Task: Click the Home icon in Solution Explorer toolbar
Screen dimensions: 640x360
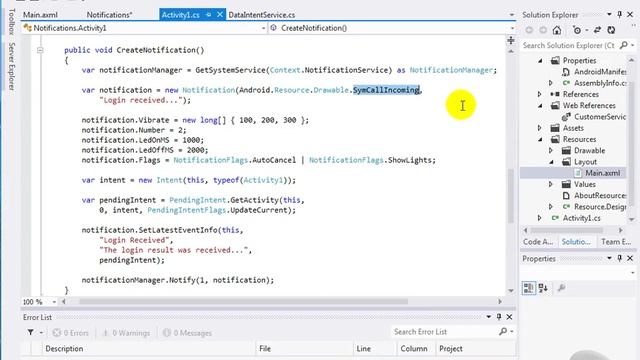Action: 557,30
